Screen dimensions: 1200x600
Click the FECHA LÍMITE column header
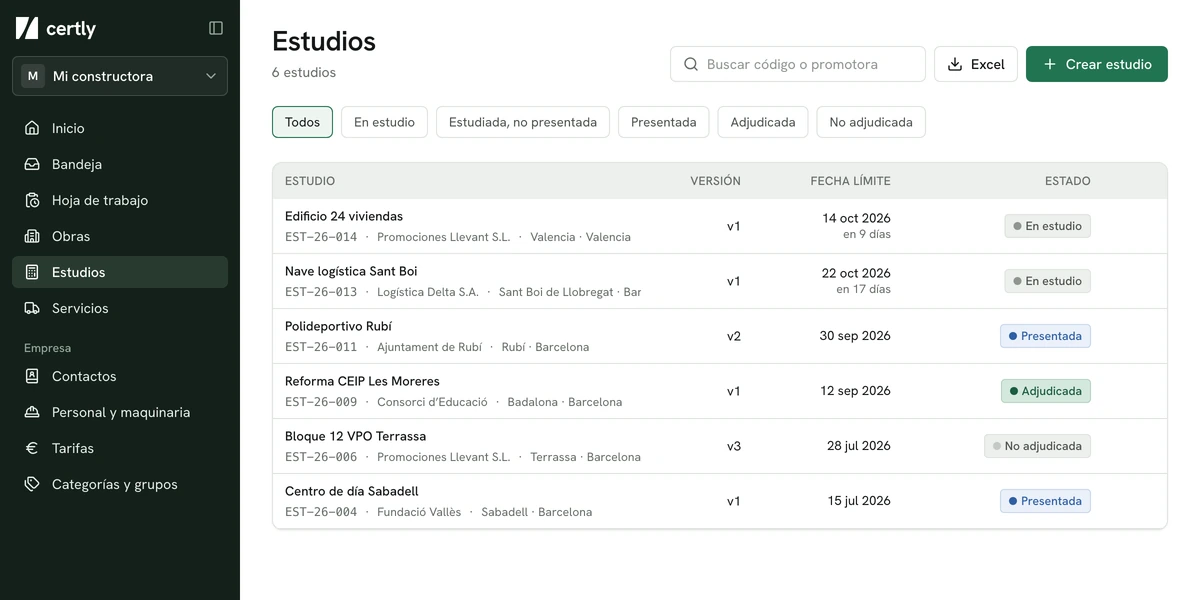[850, 181]
